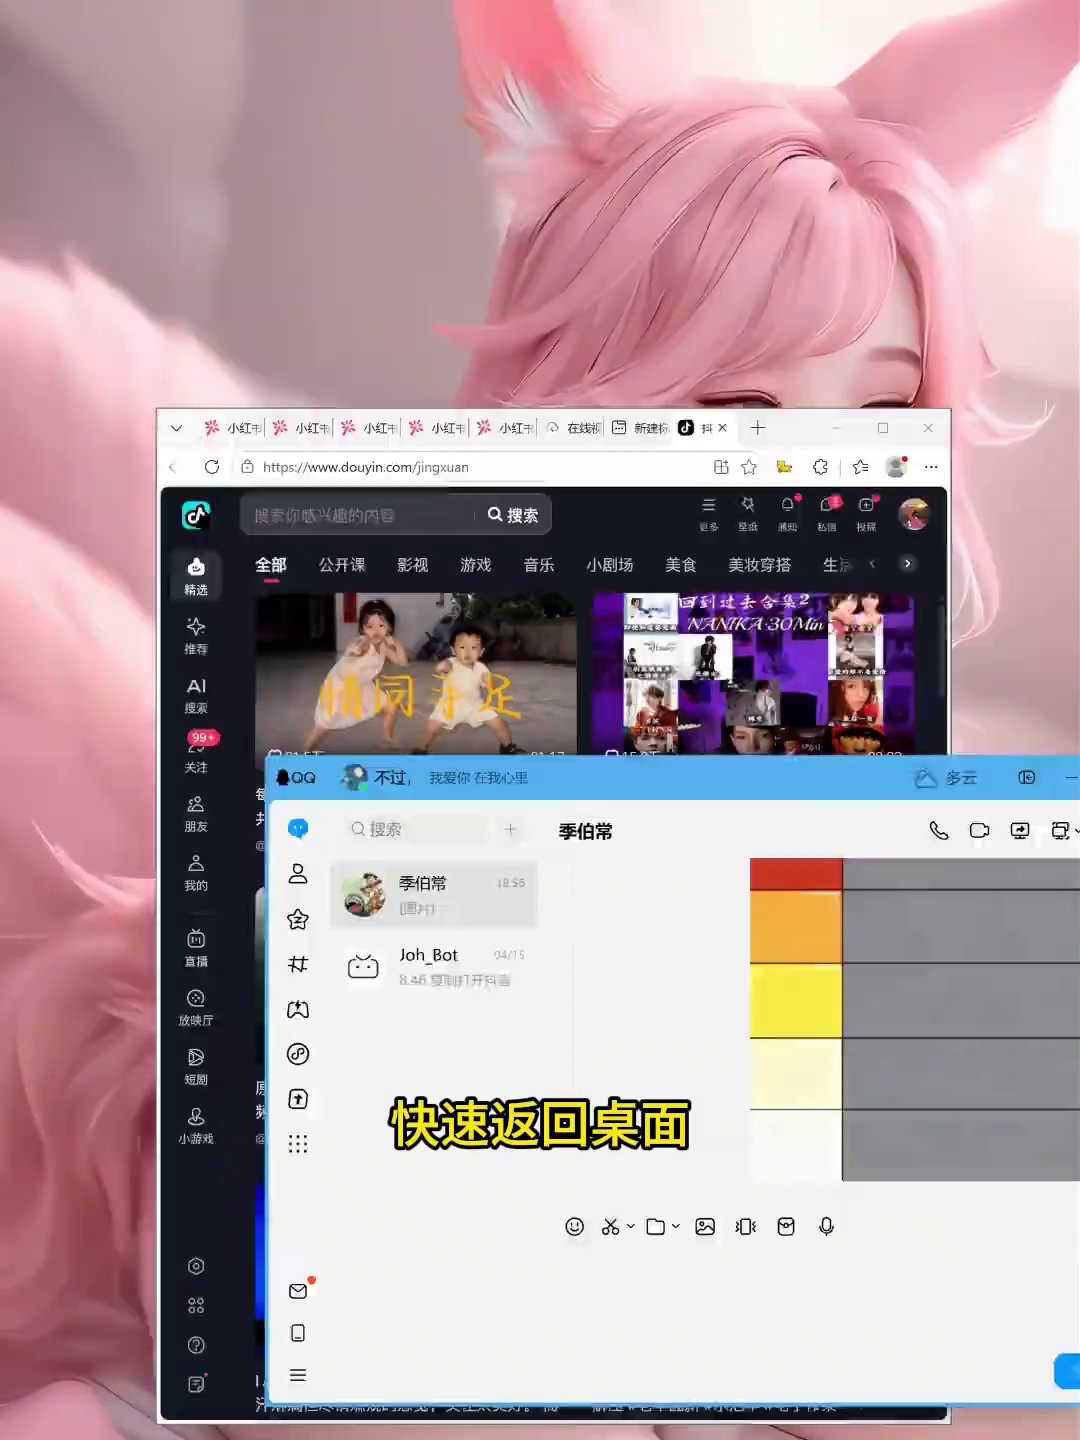
Task: Click the Douyin 搜索 button
Action: [x=513, y=515]
